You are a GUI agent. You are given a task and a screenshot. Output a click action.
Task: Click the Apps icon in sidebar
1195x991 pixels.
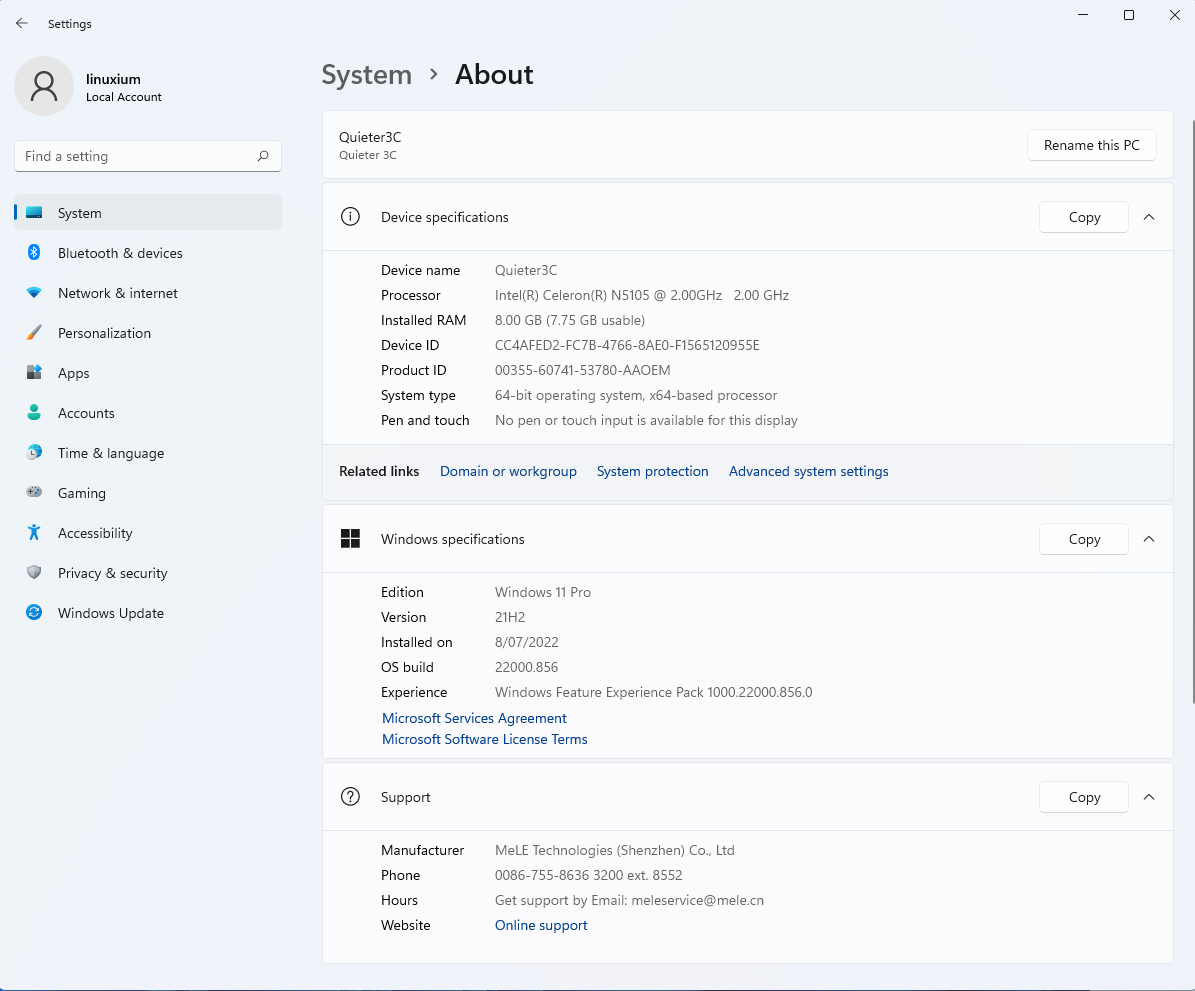pos(34,372)
